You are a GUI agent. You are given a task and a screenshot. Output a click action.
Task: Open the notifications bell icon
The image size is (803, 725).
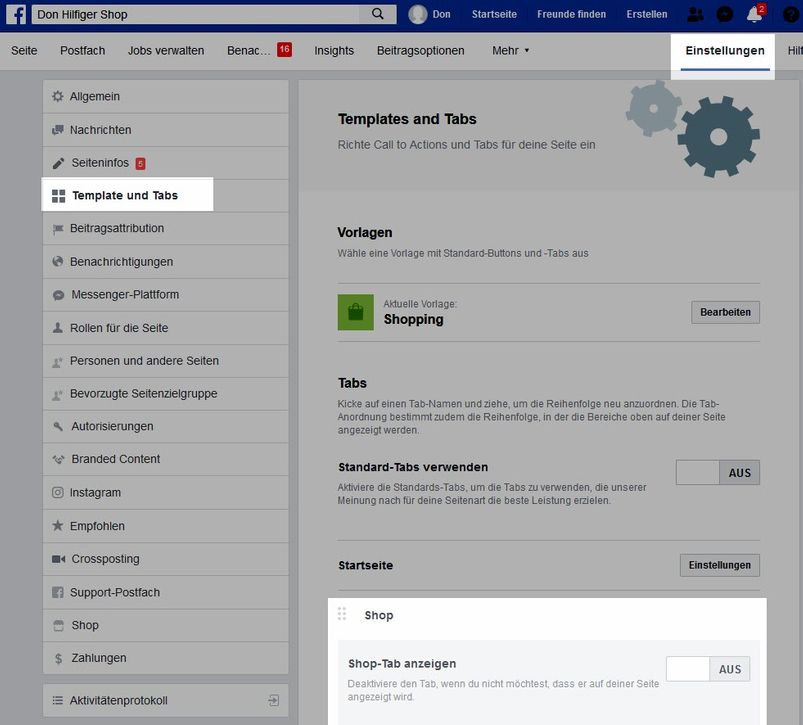754,15
